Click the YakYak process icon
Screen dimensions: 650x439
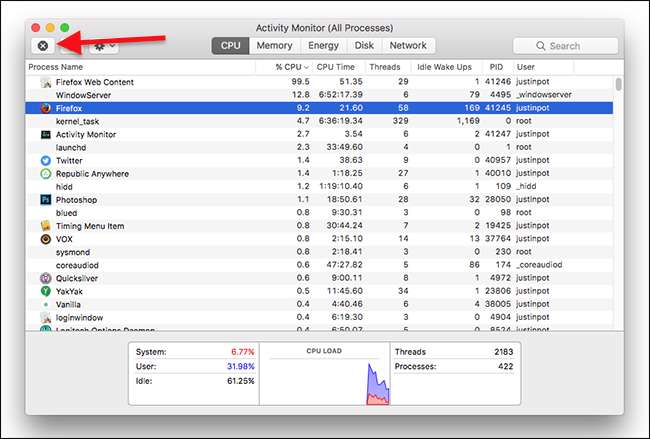coord(46,291)
